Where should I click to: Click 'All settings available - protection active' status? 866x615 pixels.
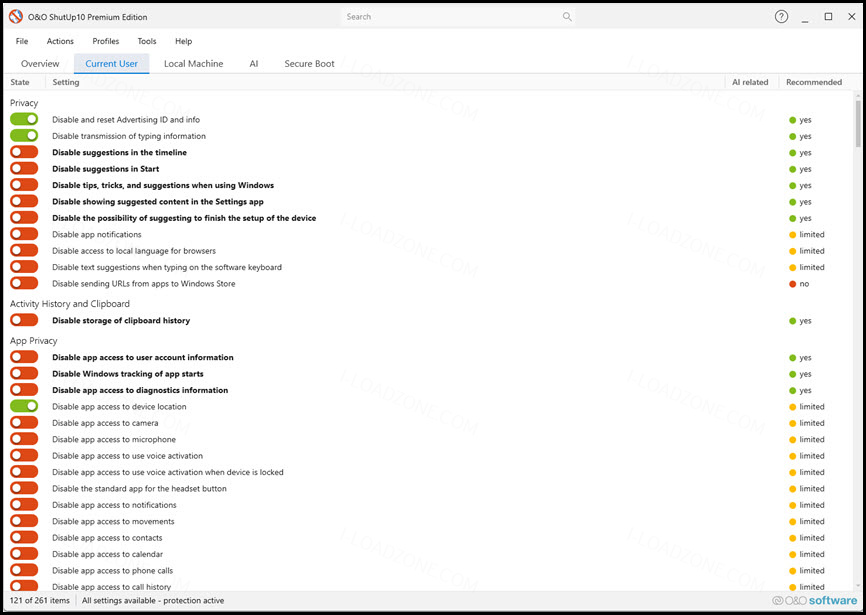153,600
